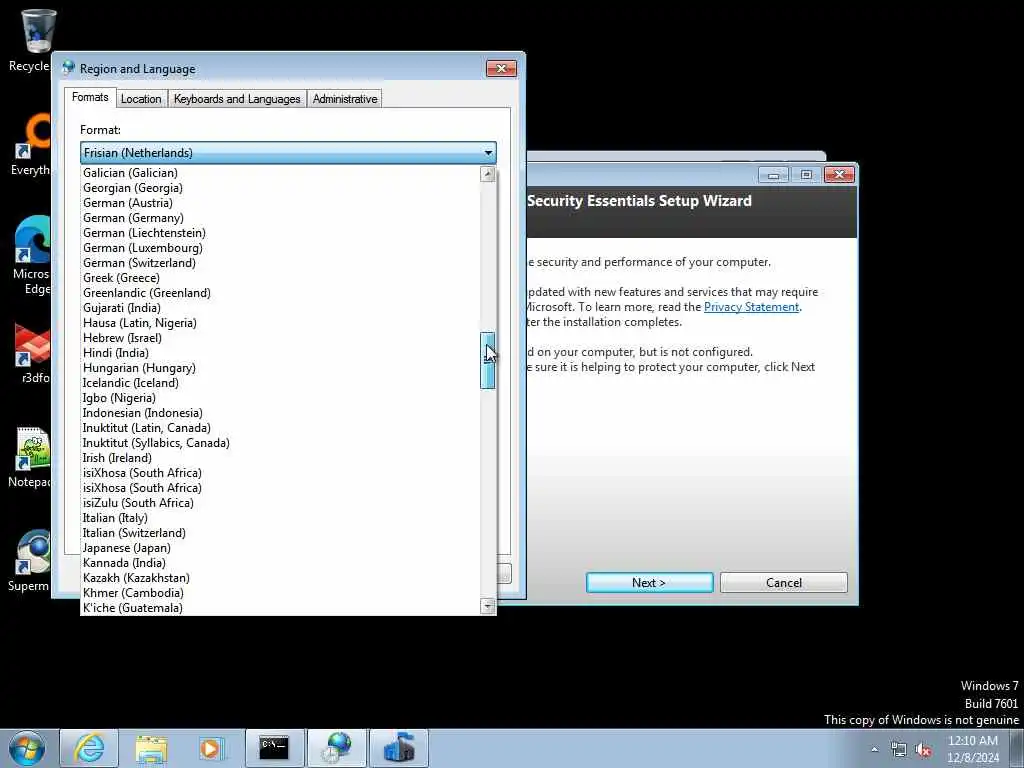Screen dimensions: 1024x768
Task: Click the format list scroll down arrow
Action: 488,606
